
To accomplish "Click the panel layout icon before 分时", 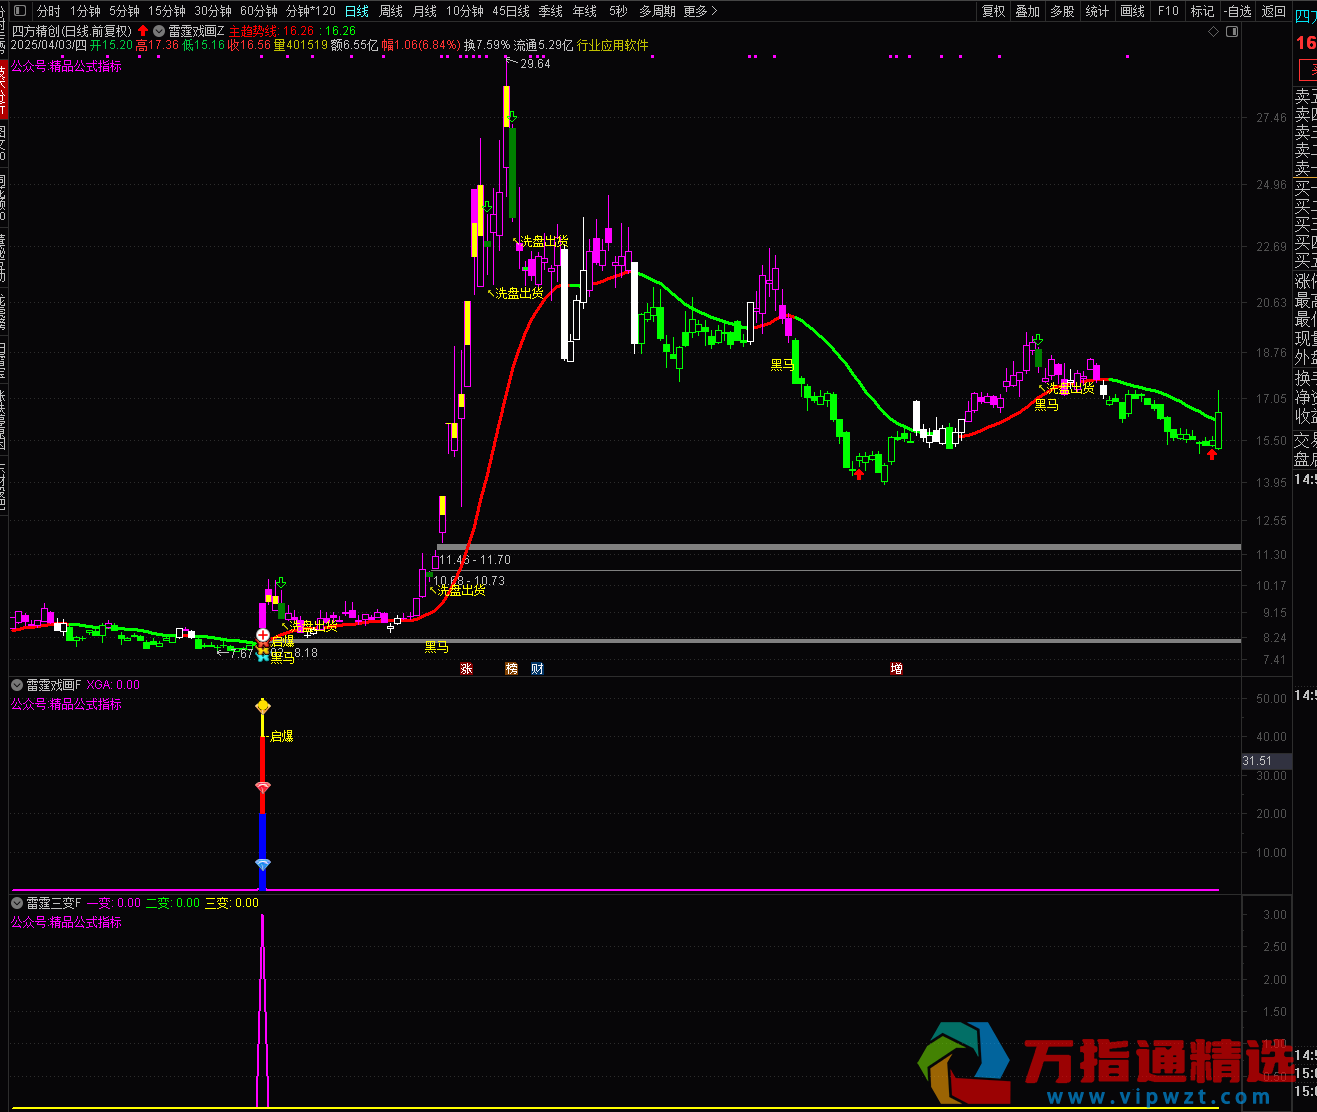I will [20, 11].
